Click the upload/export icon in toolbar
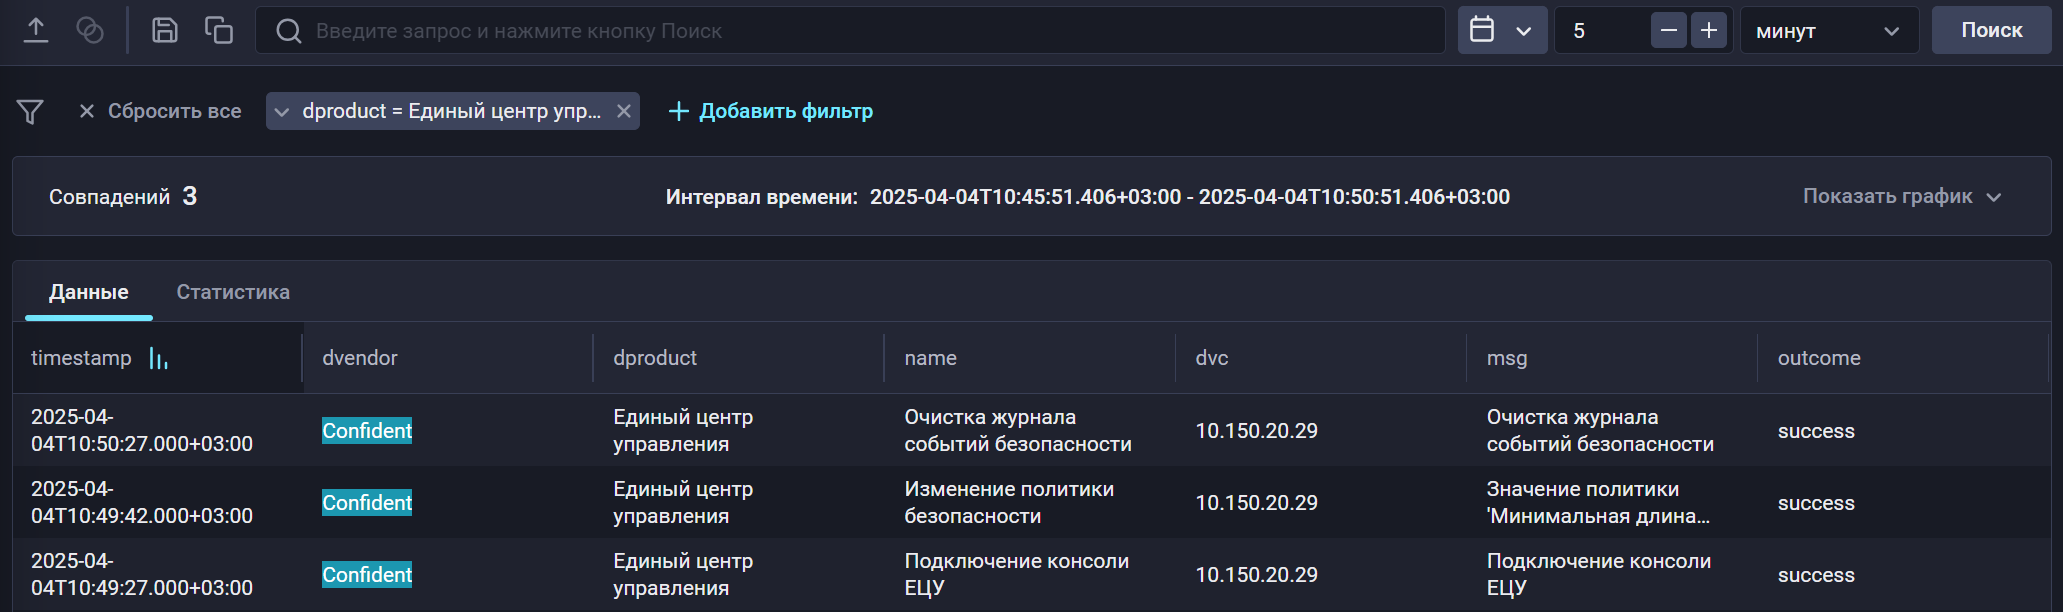 pyautogui.click(x=36, y=30)
